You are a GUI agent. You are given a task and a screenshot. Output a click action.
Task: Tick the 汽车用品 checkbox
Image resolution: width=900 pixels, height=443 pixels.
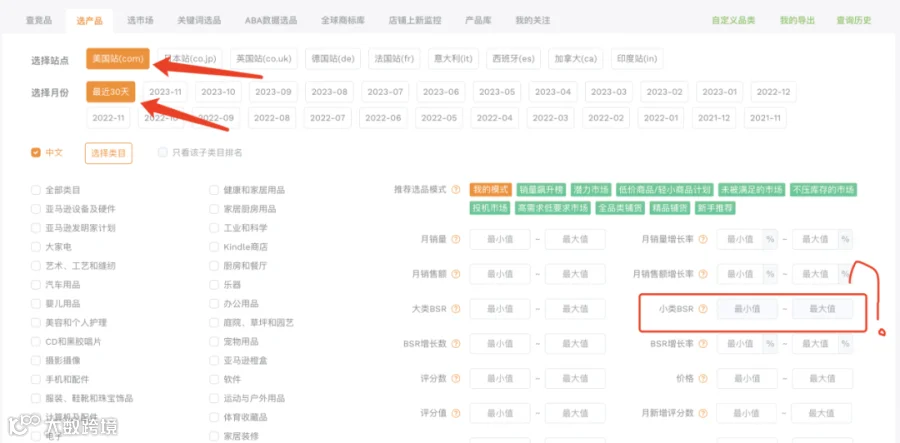point(36,285)
